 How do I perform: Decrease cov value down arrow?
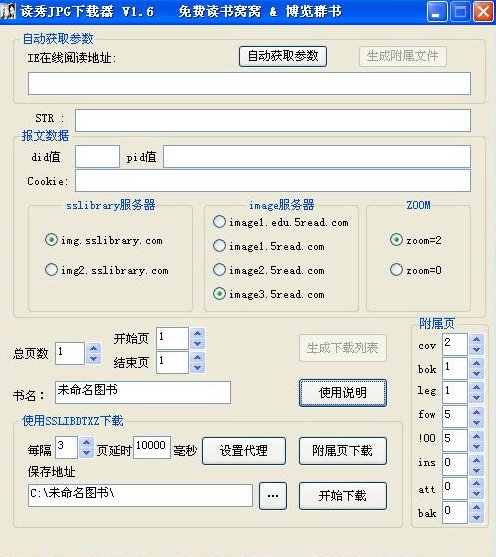476,350
